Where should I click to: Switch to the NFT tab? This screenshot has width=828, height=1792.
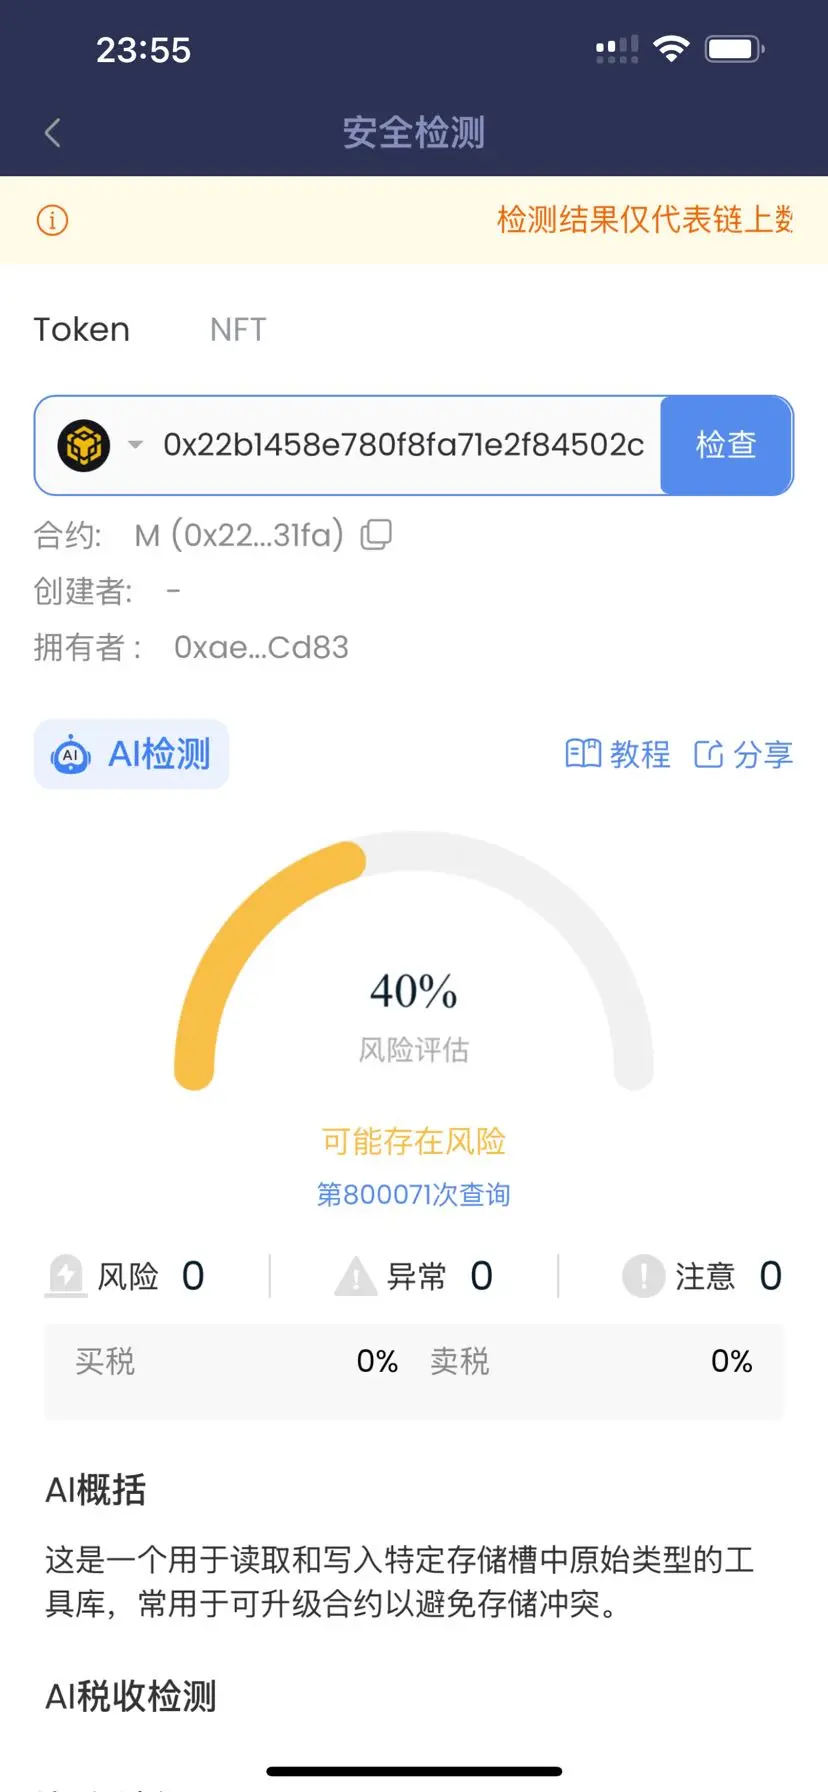click(x=238, y=330)
